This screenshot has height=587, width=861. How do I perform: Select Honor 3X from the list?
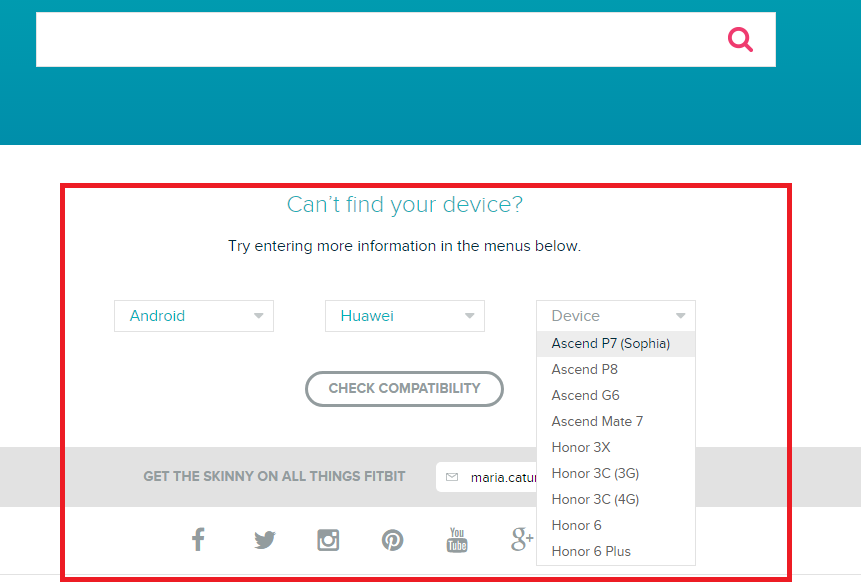(616, 448)
